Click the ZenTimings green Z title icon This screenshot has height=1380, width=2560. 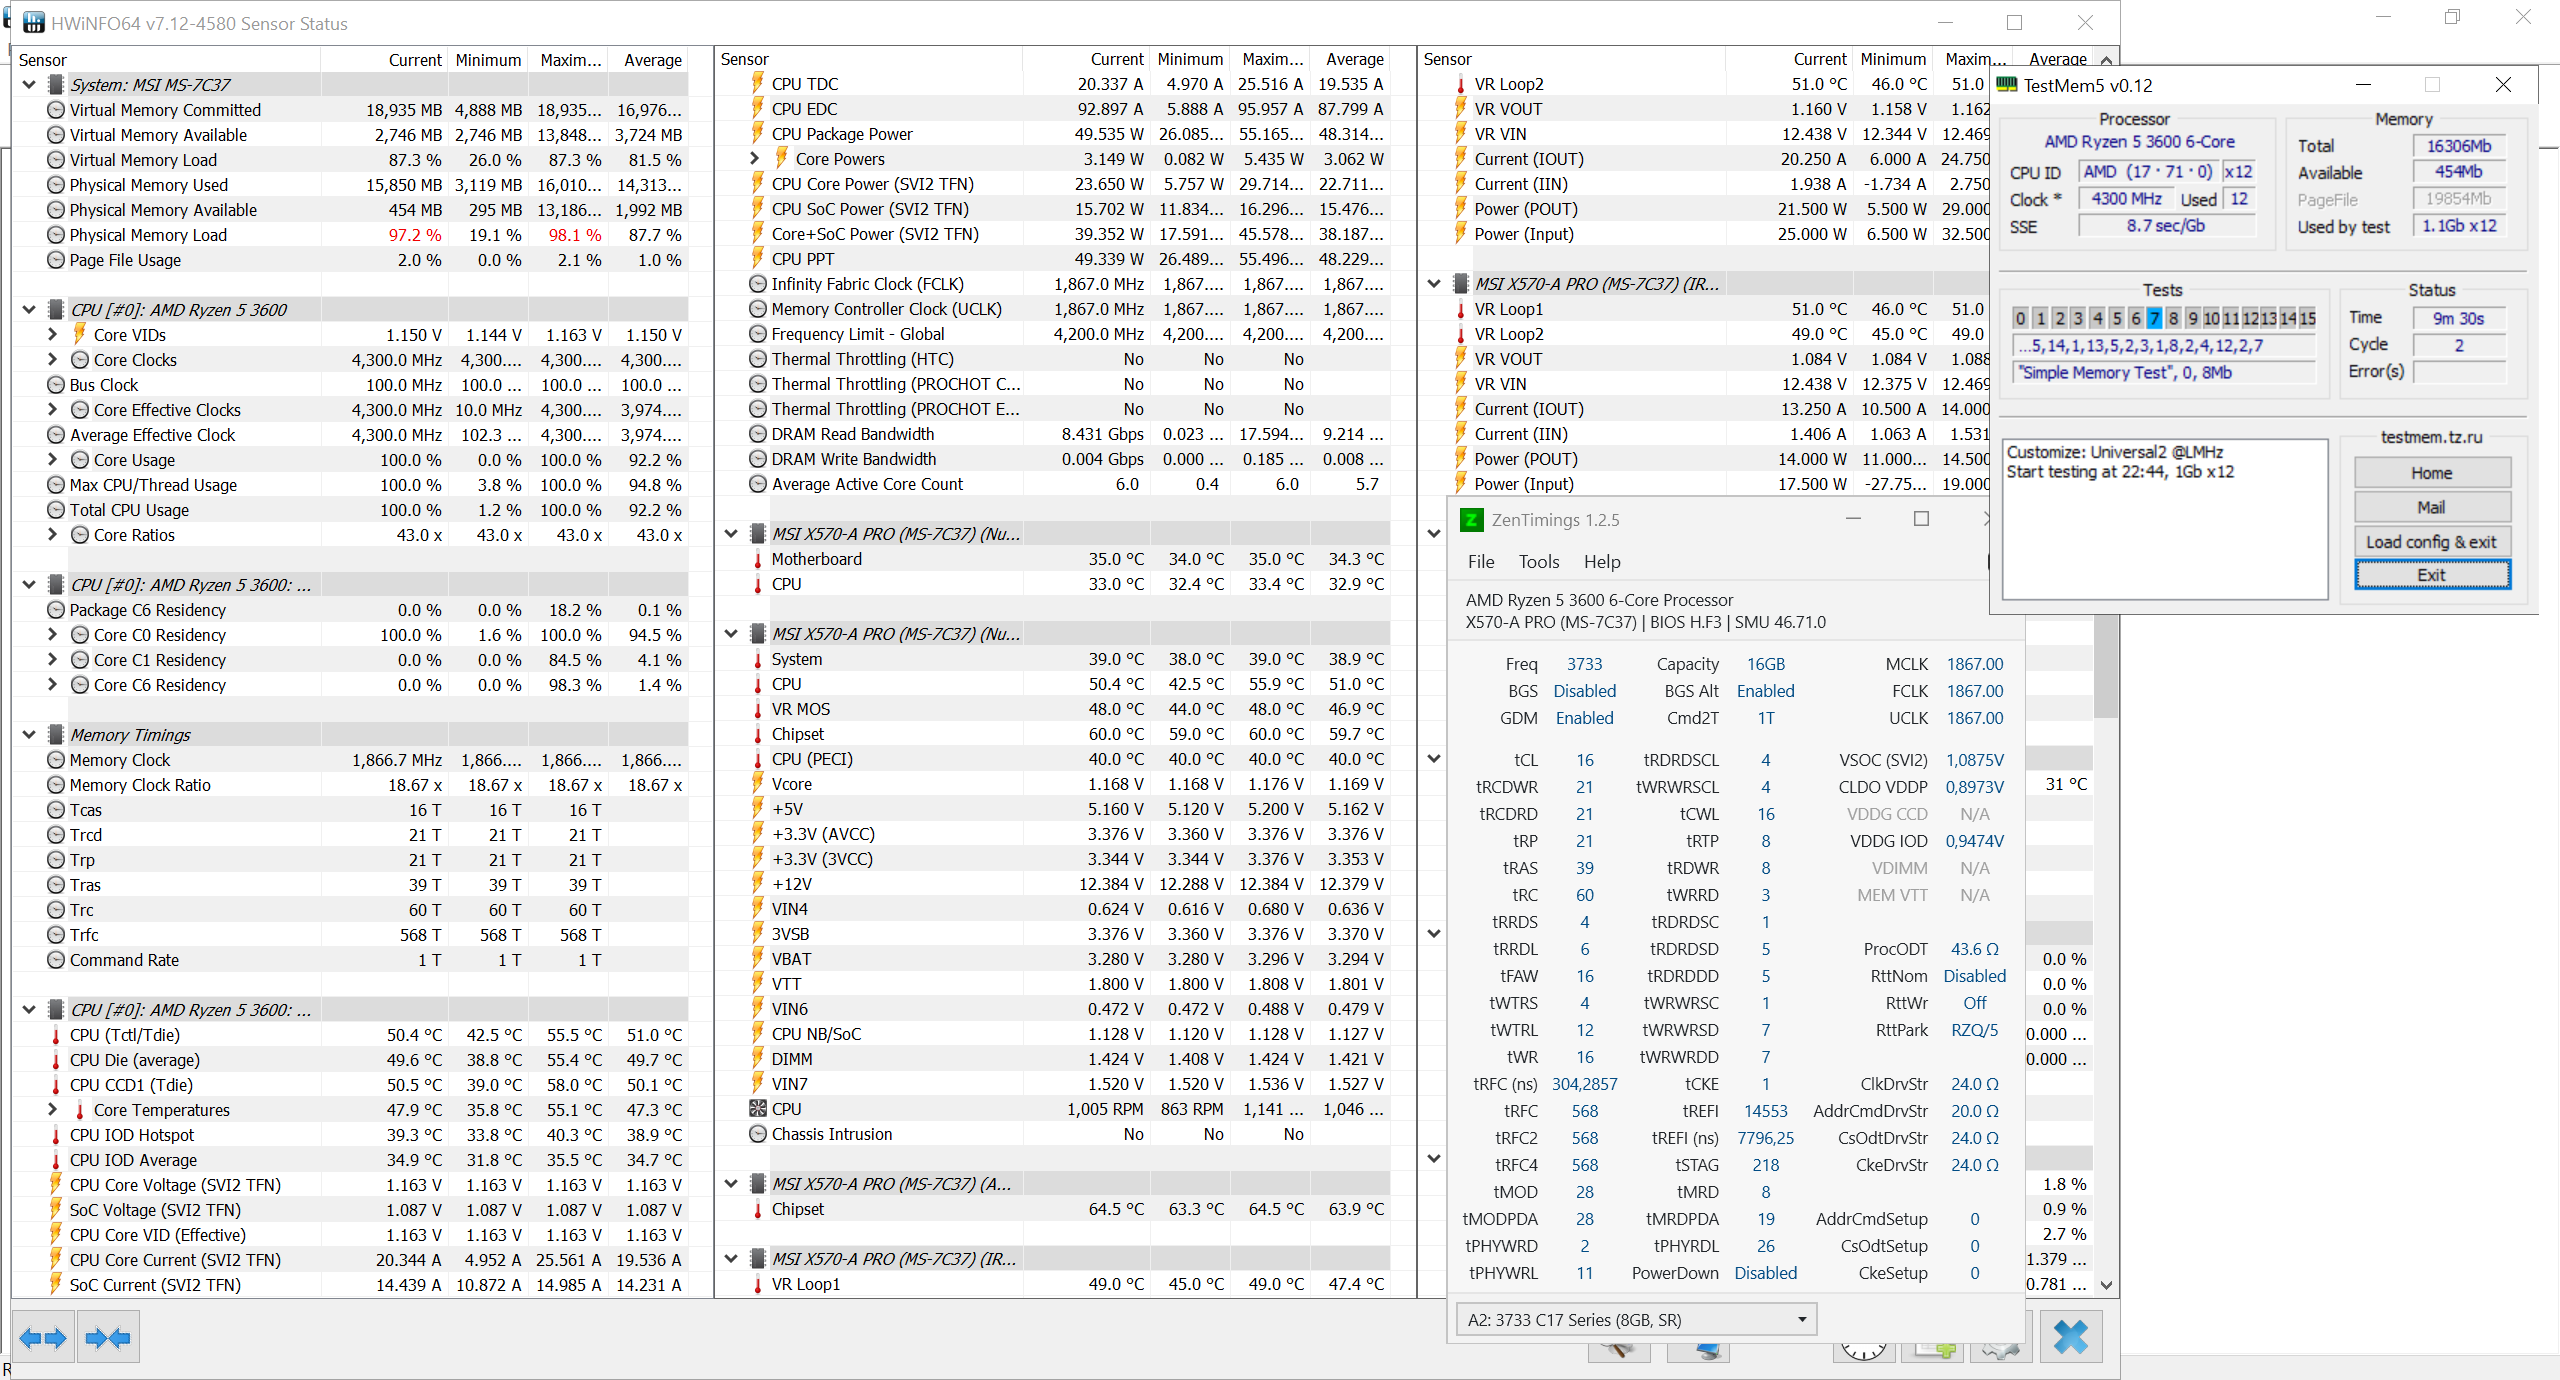click(x=1471, y=520)
